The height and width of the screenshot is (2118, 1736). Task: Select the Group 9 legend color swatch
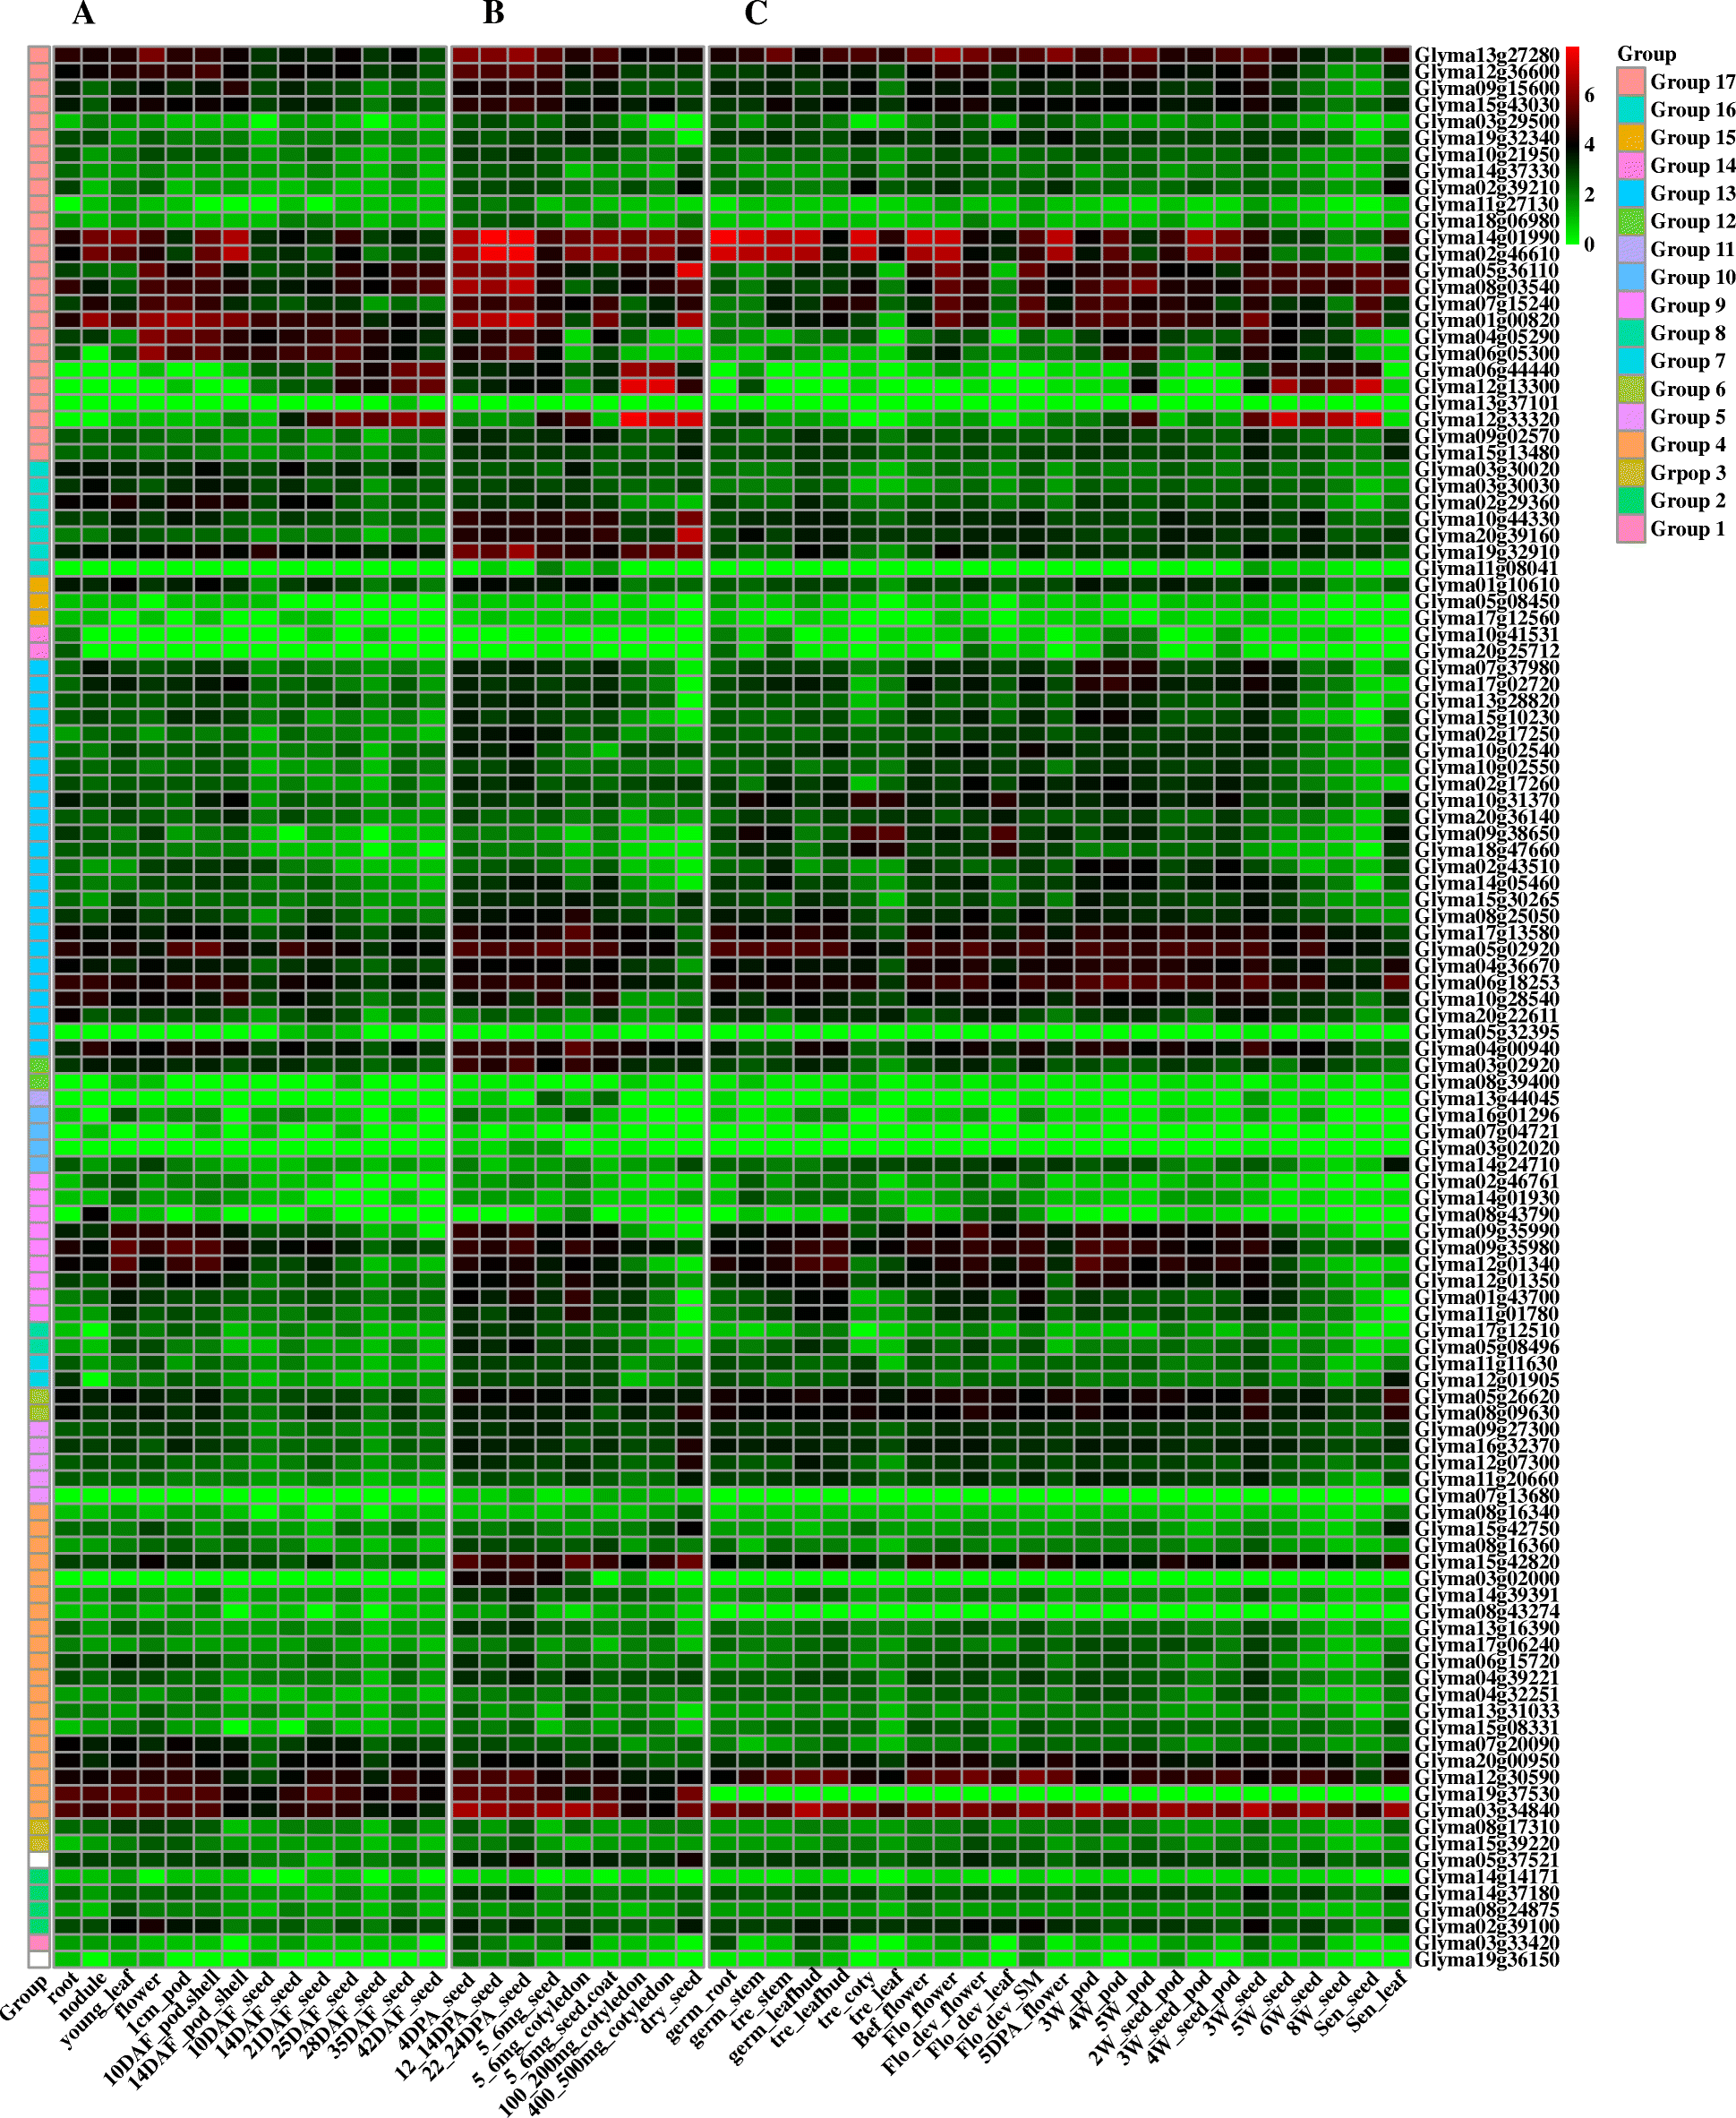pos(1630,306)
